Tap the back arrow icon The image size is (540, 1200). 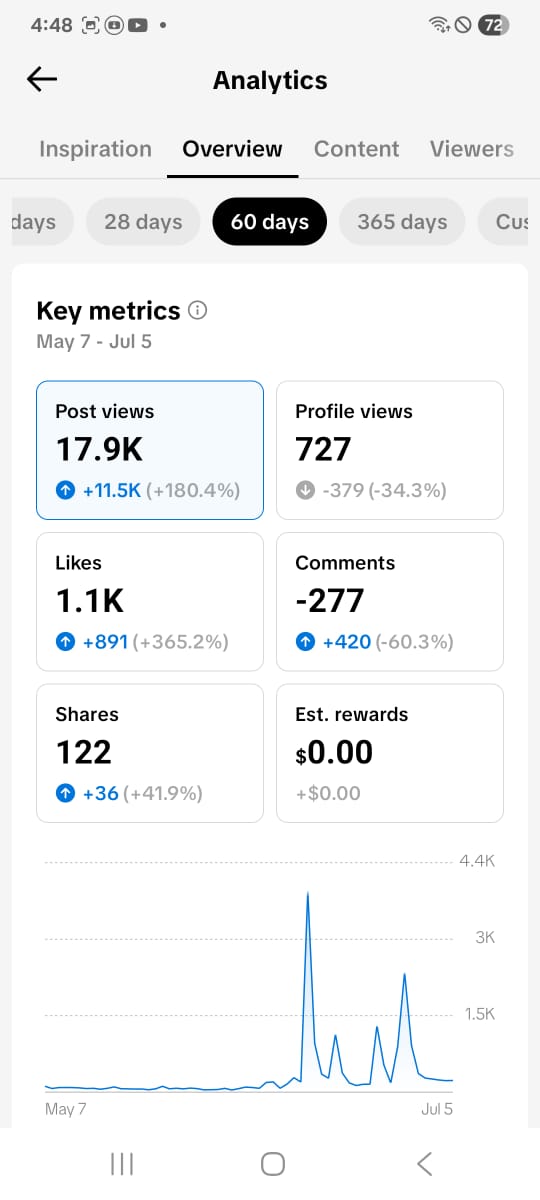coord(42,80)
